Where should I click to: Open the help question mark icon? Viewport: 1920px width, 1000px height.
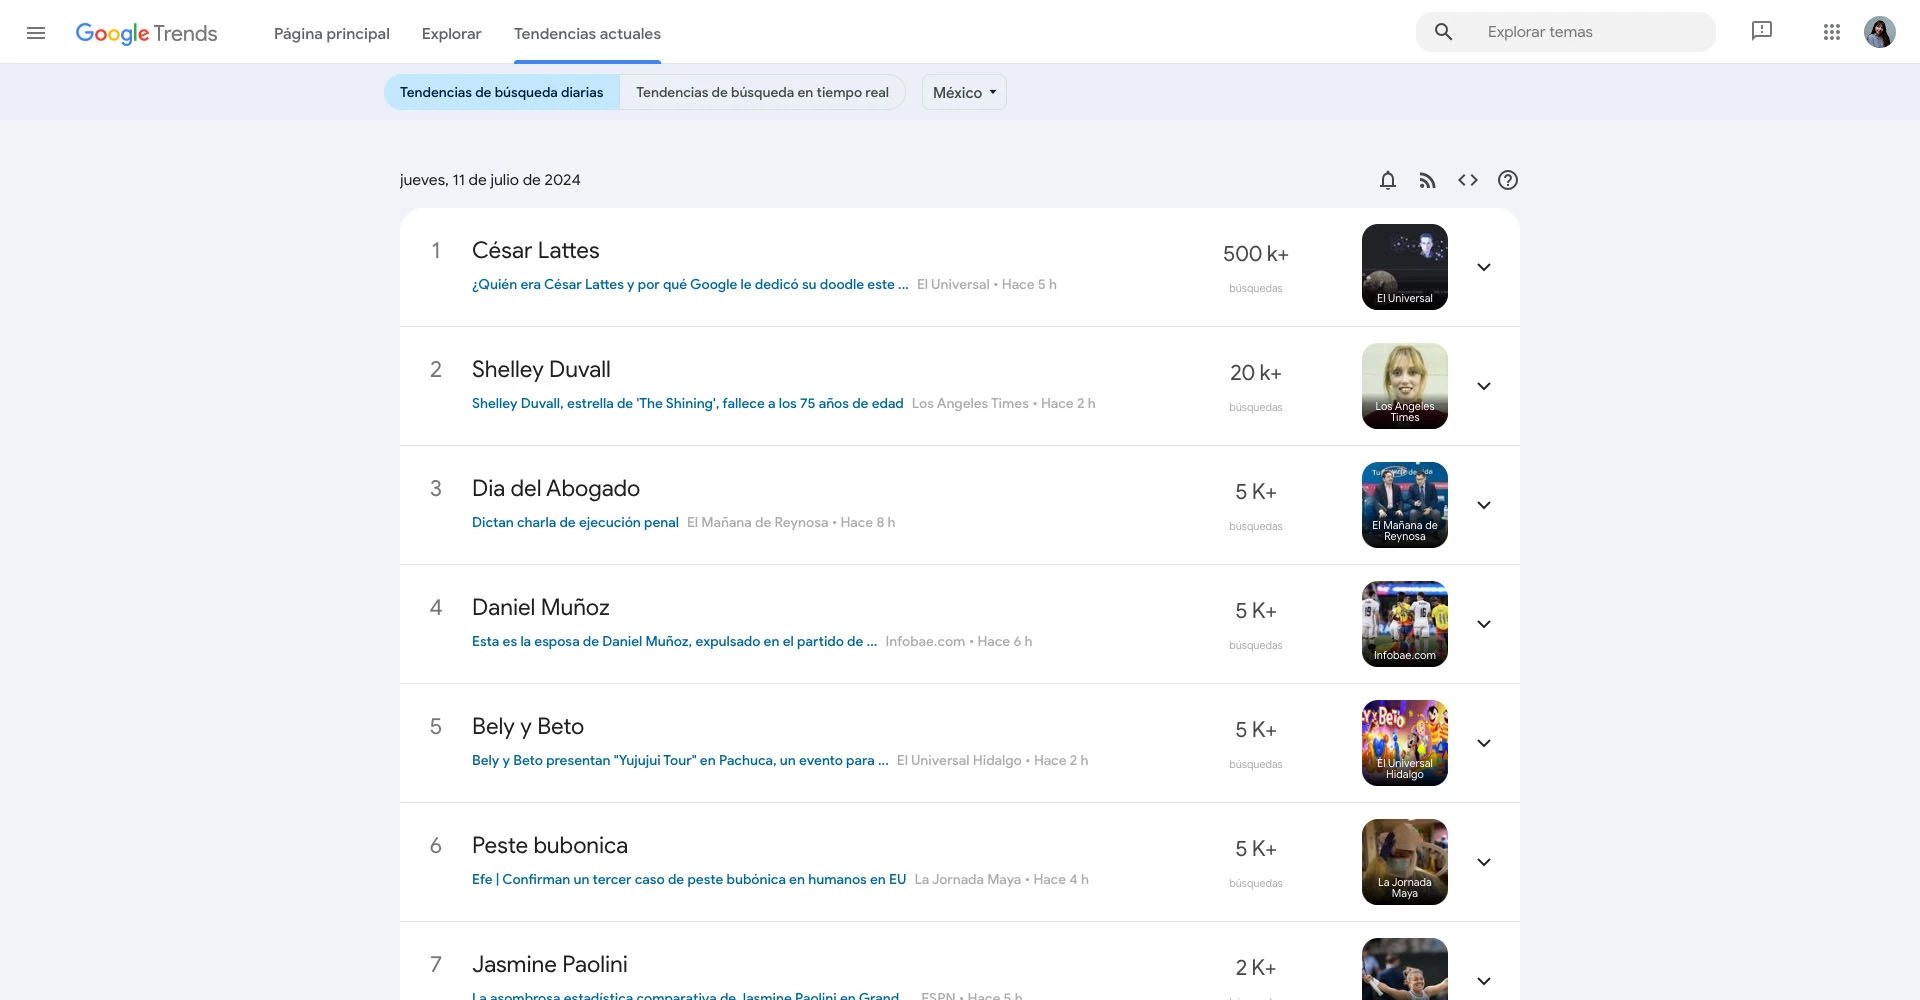click(1508, 180)
